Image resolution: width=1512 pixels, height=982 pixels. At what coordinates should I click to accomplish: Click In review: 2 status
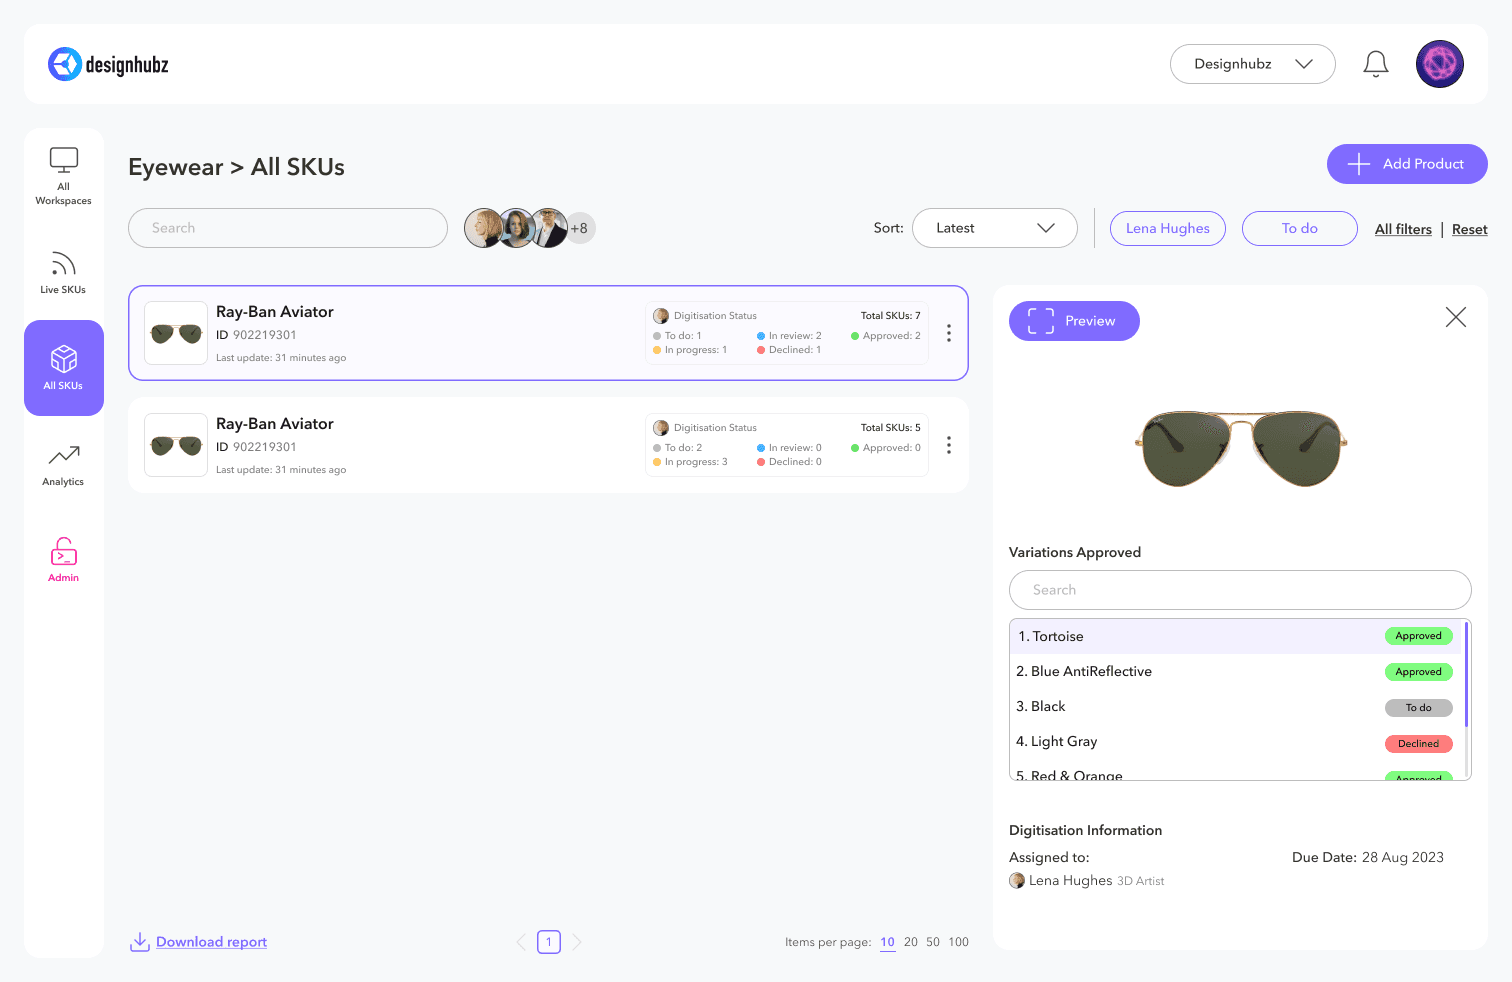tap(790, 336)
